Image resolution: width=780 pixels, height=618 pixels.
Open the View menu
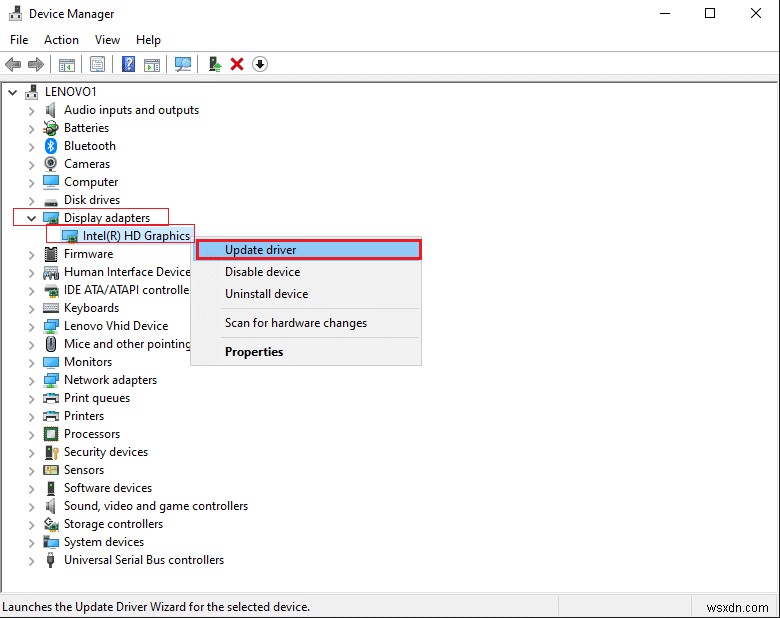pyautogui.click(x=107, y=40)
